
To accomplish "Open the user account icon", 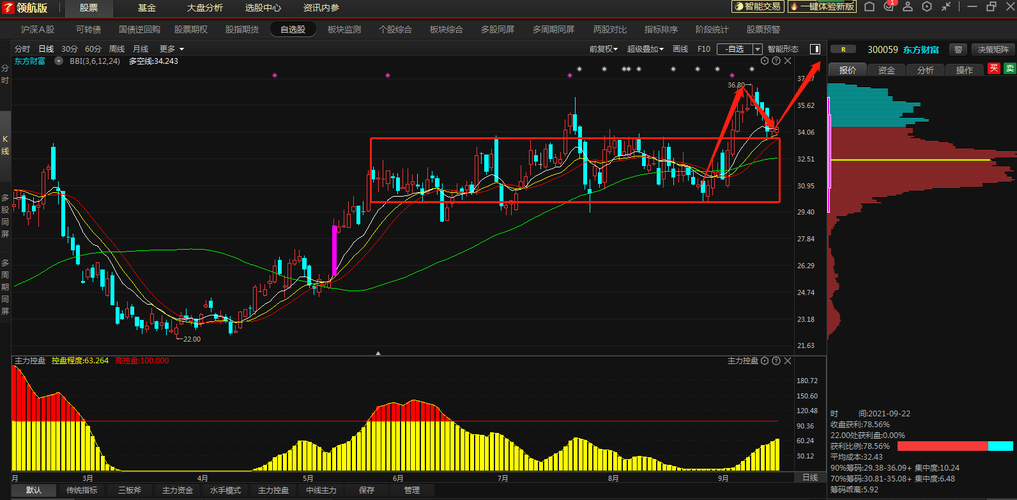I will pos(908,6).
